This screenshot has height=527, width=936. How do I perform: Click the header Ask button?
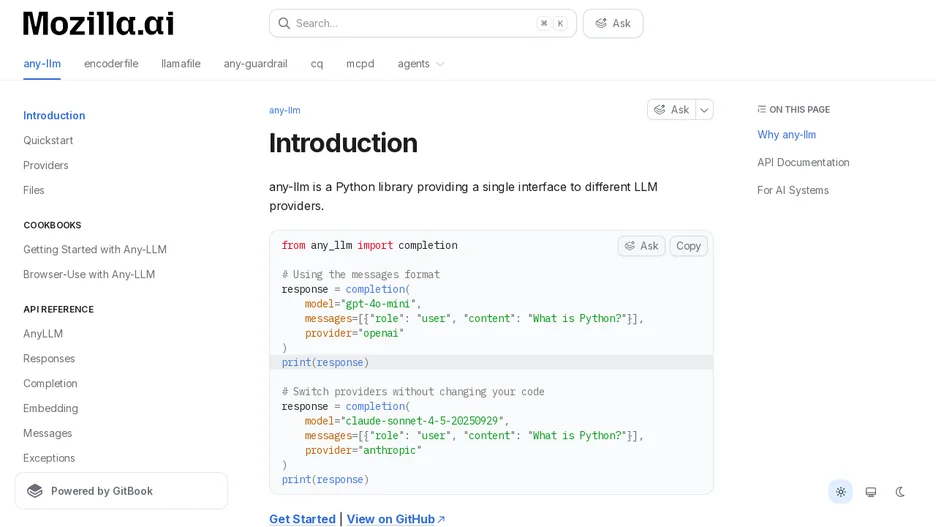613,23
